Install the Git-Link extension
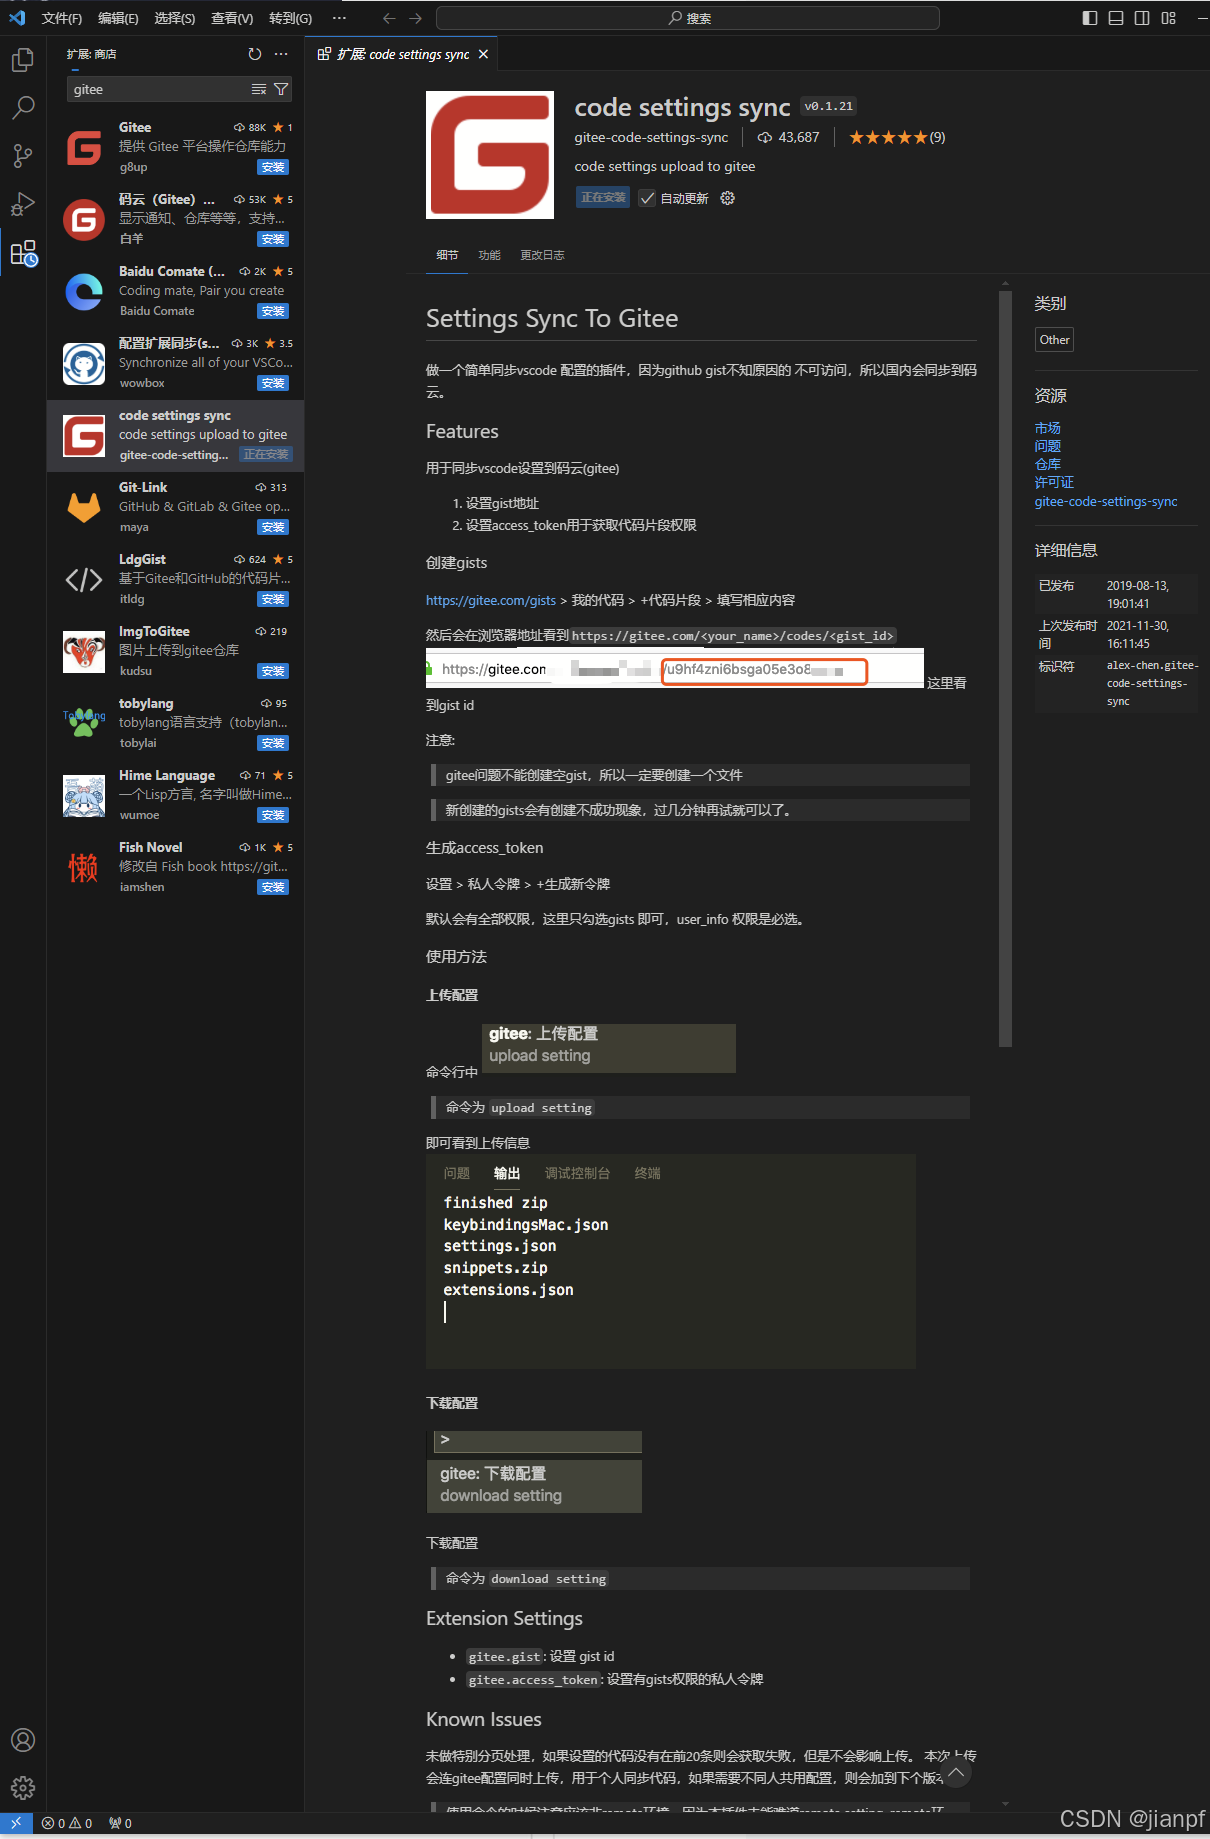Screen dimensions: 1210x1839 click(x=273, y=527)
